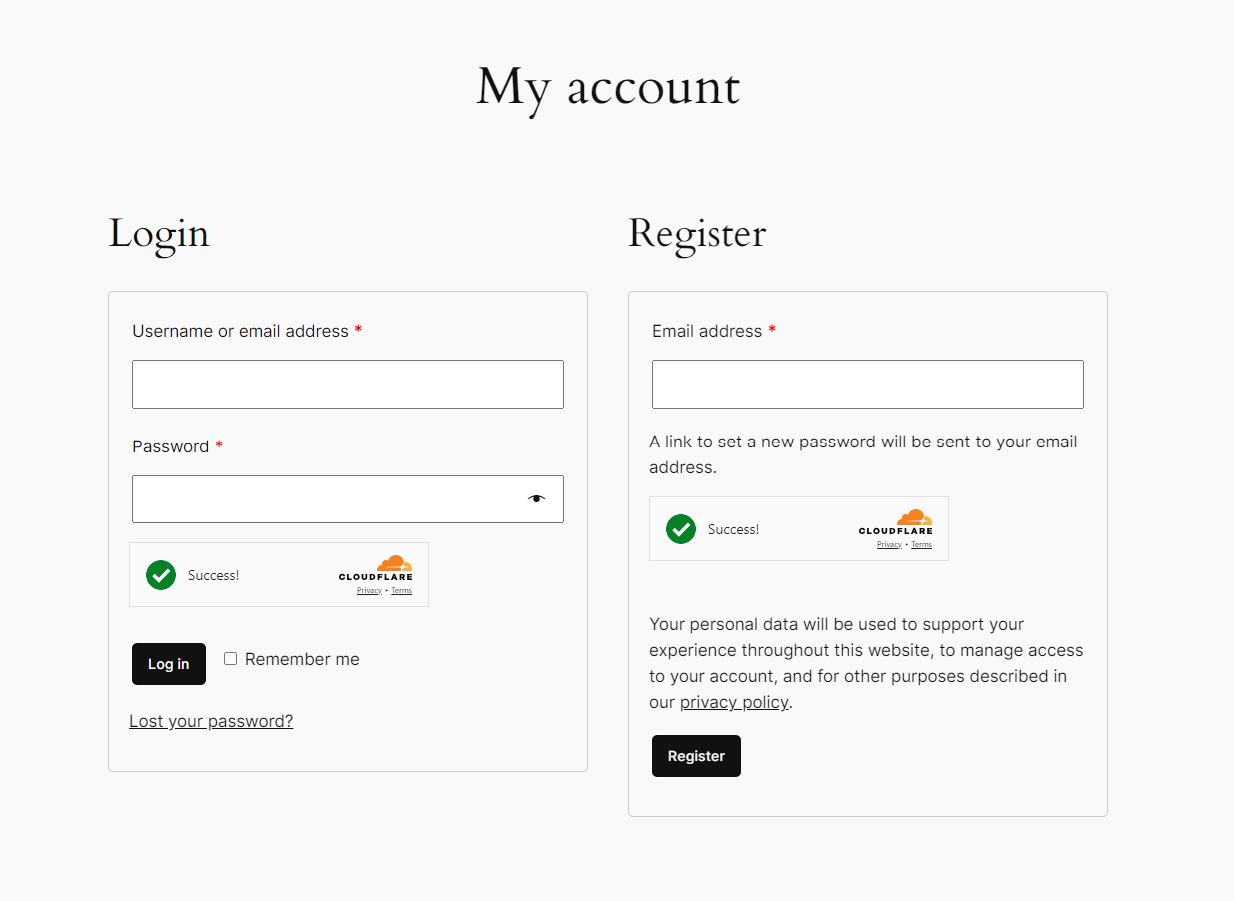Image resolution: width=1234 pixels, height=901 pixels.
Task: Focus the Username or email address field
Action: tap(347, 384)
